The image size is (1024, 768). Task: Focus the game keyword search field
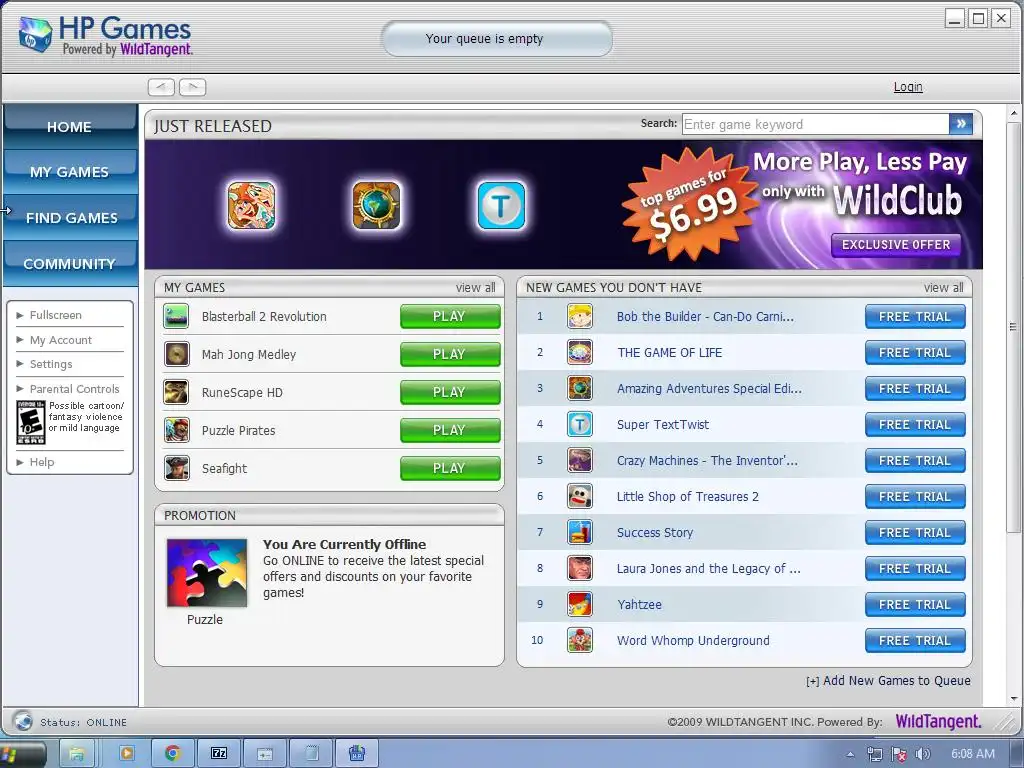tap(815, 123)
